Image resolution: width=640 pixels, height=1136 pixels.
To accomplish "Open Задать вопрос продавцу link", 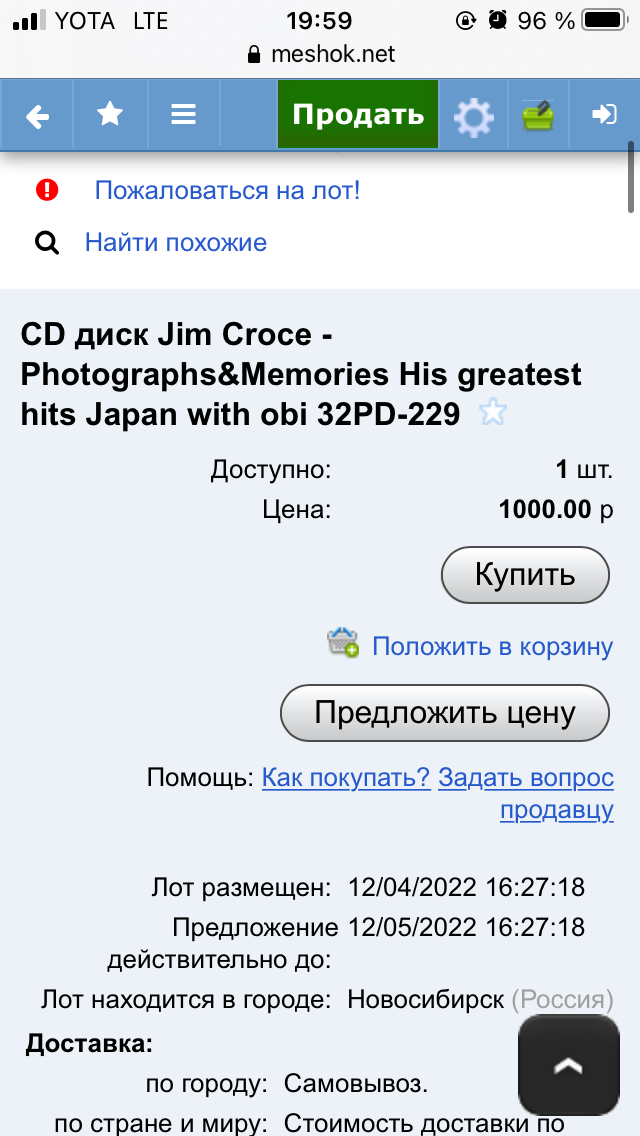I will (x=526, y=794).
